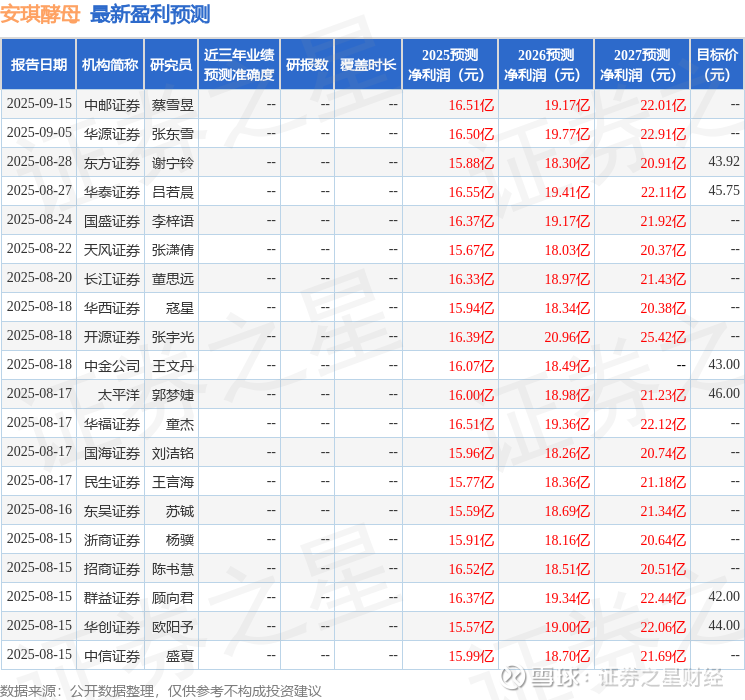This screenshot has height=700, width=745.
Task: Select the 长江证券 institution cell
Action: tap(112, 279)
